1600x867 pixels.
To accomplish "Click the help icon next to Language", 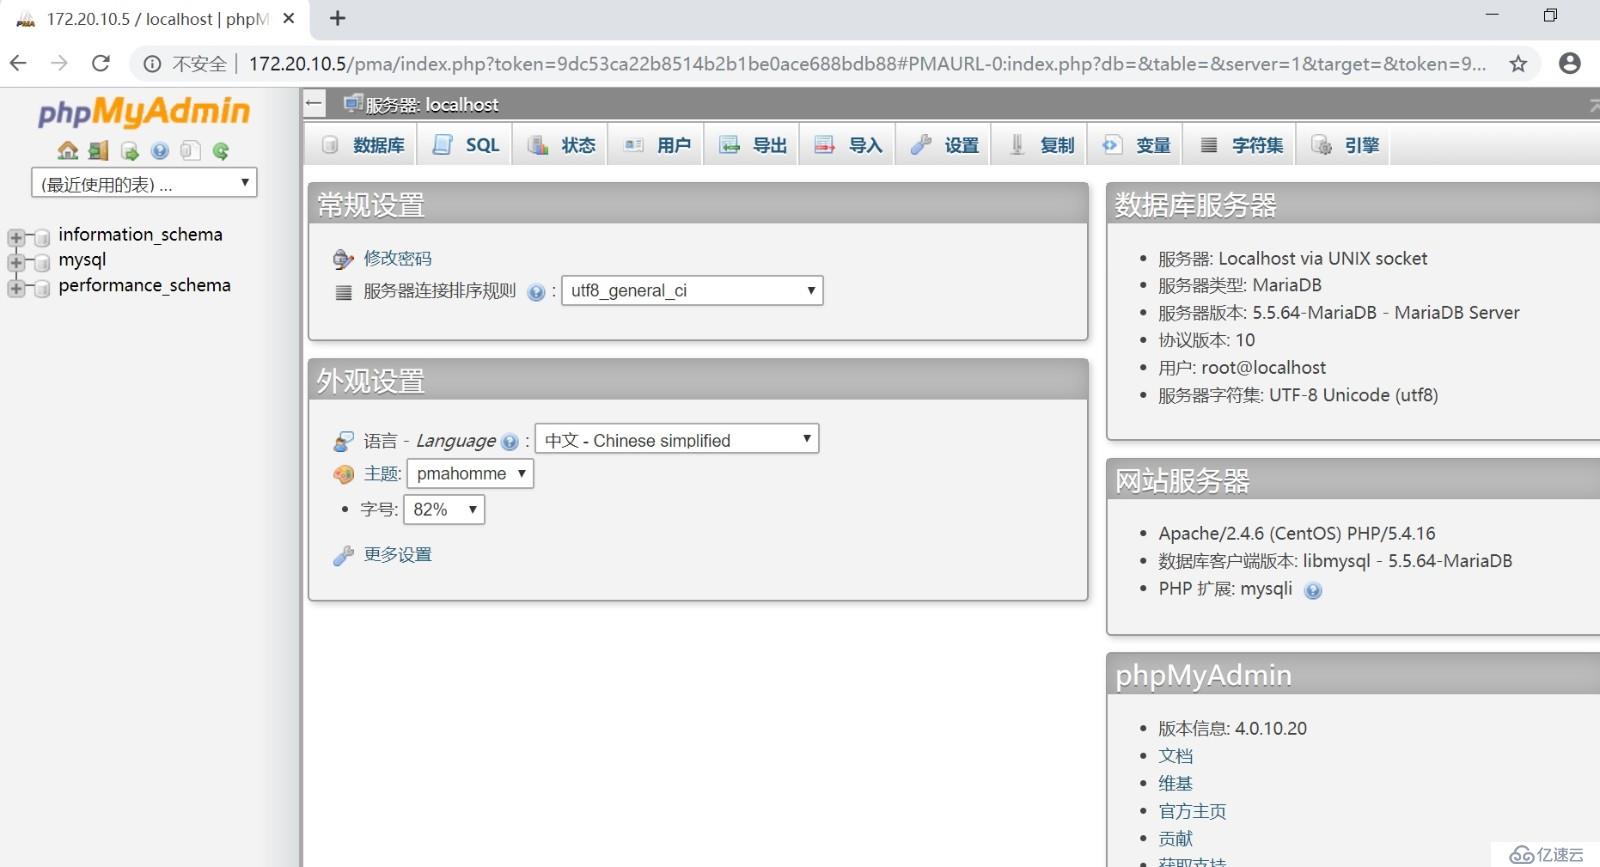I will click(x=510, y=442).
